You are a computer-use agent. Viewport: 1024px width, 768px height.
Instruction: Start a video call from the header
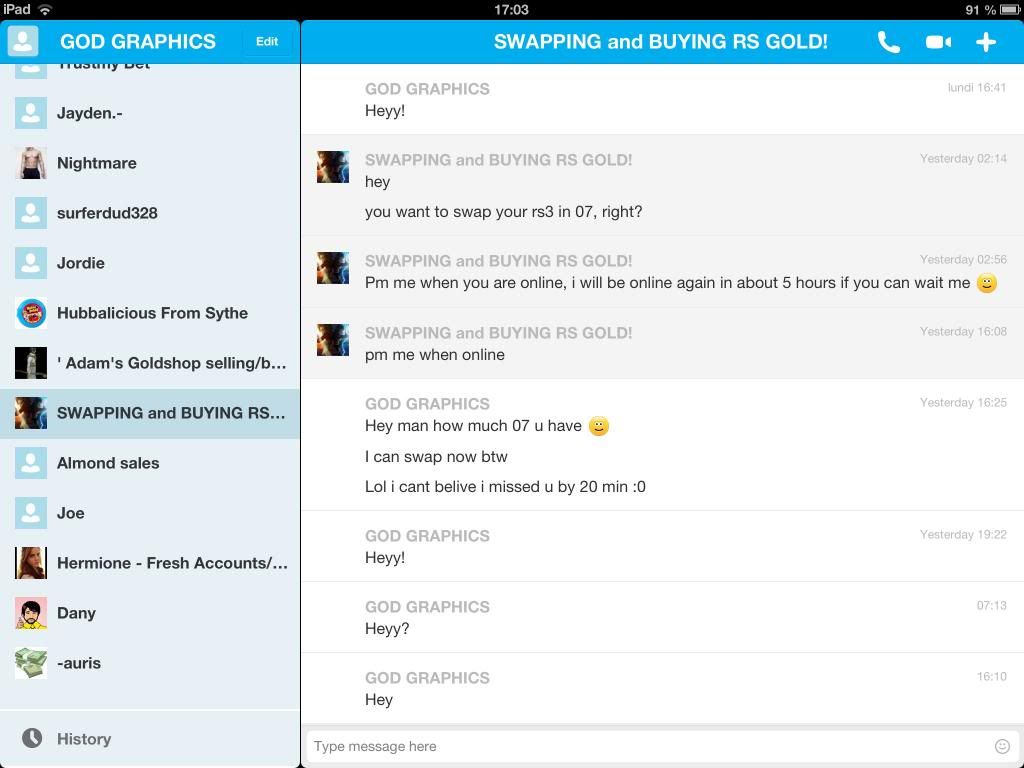point(938,42)
